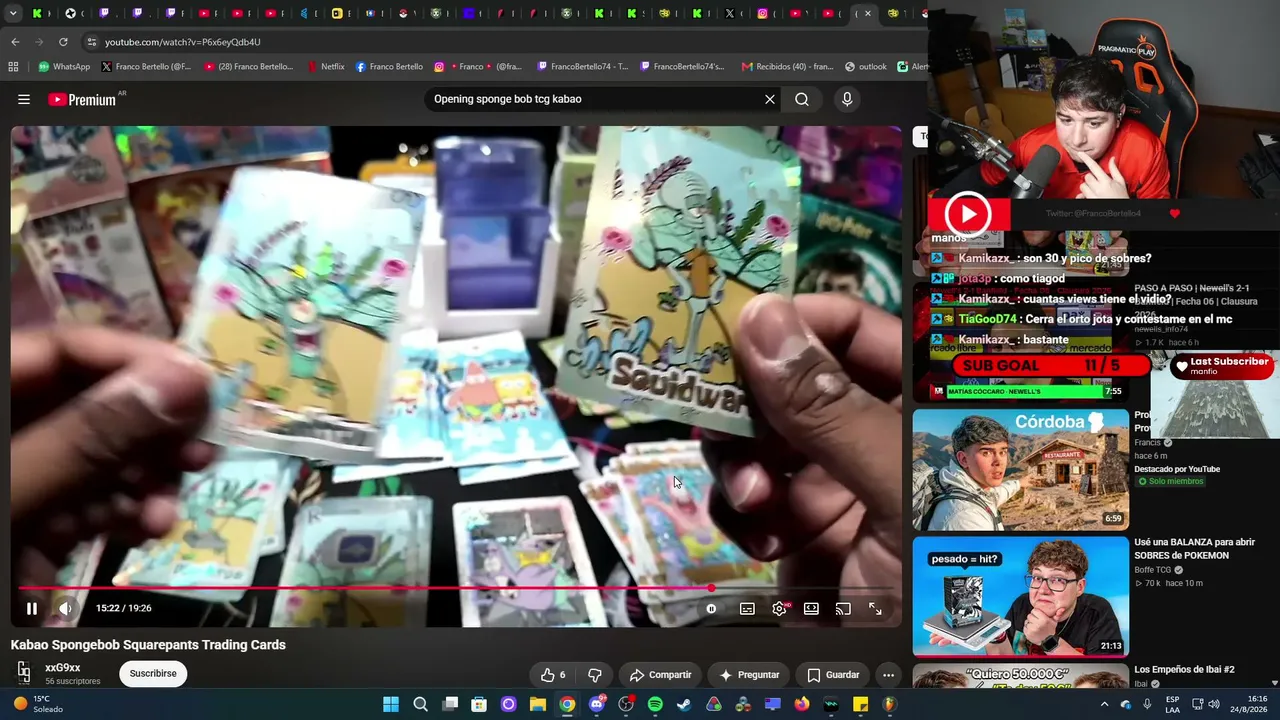Image resolution: width=1280 pixels, height=720 pixels.
Task: Open the Windows Start menu
Action: pos(391,704)
